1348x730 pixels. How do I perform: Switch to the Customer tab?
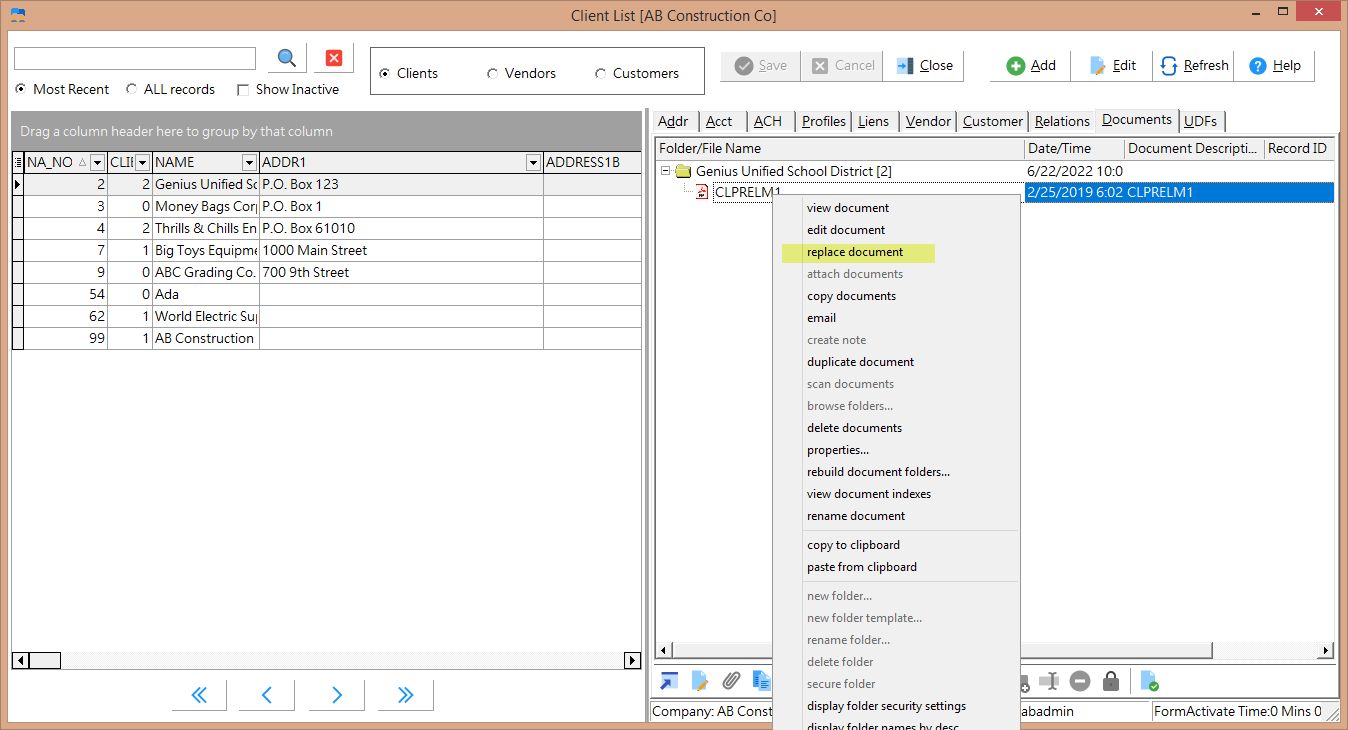[x=993, y=121]
